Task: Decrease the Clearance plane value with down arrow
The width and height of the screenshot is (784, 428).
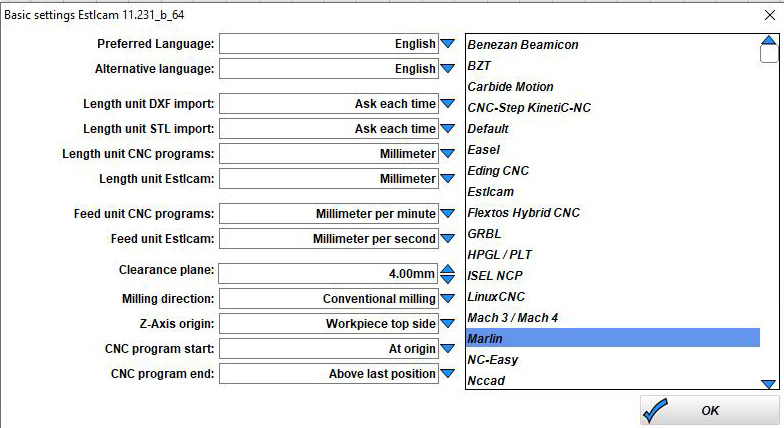Action: tap(448, 279)
